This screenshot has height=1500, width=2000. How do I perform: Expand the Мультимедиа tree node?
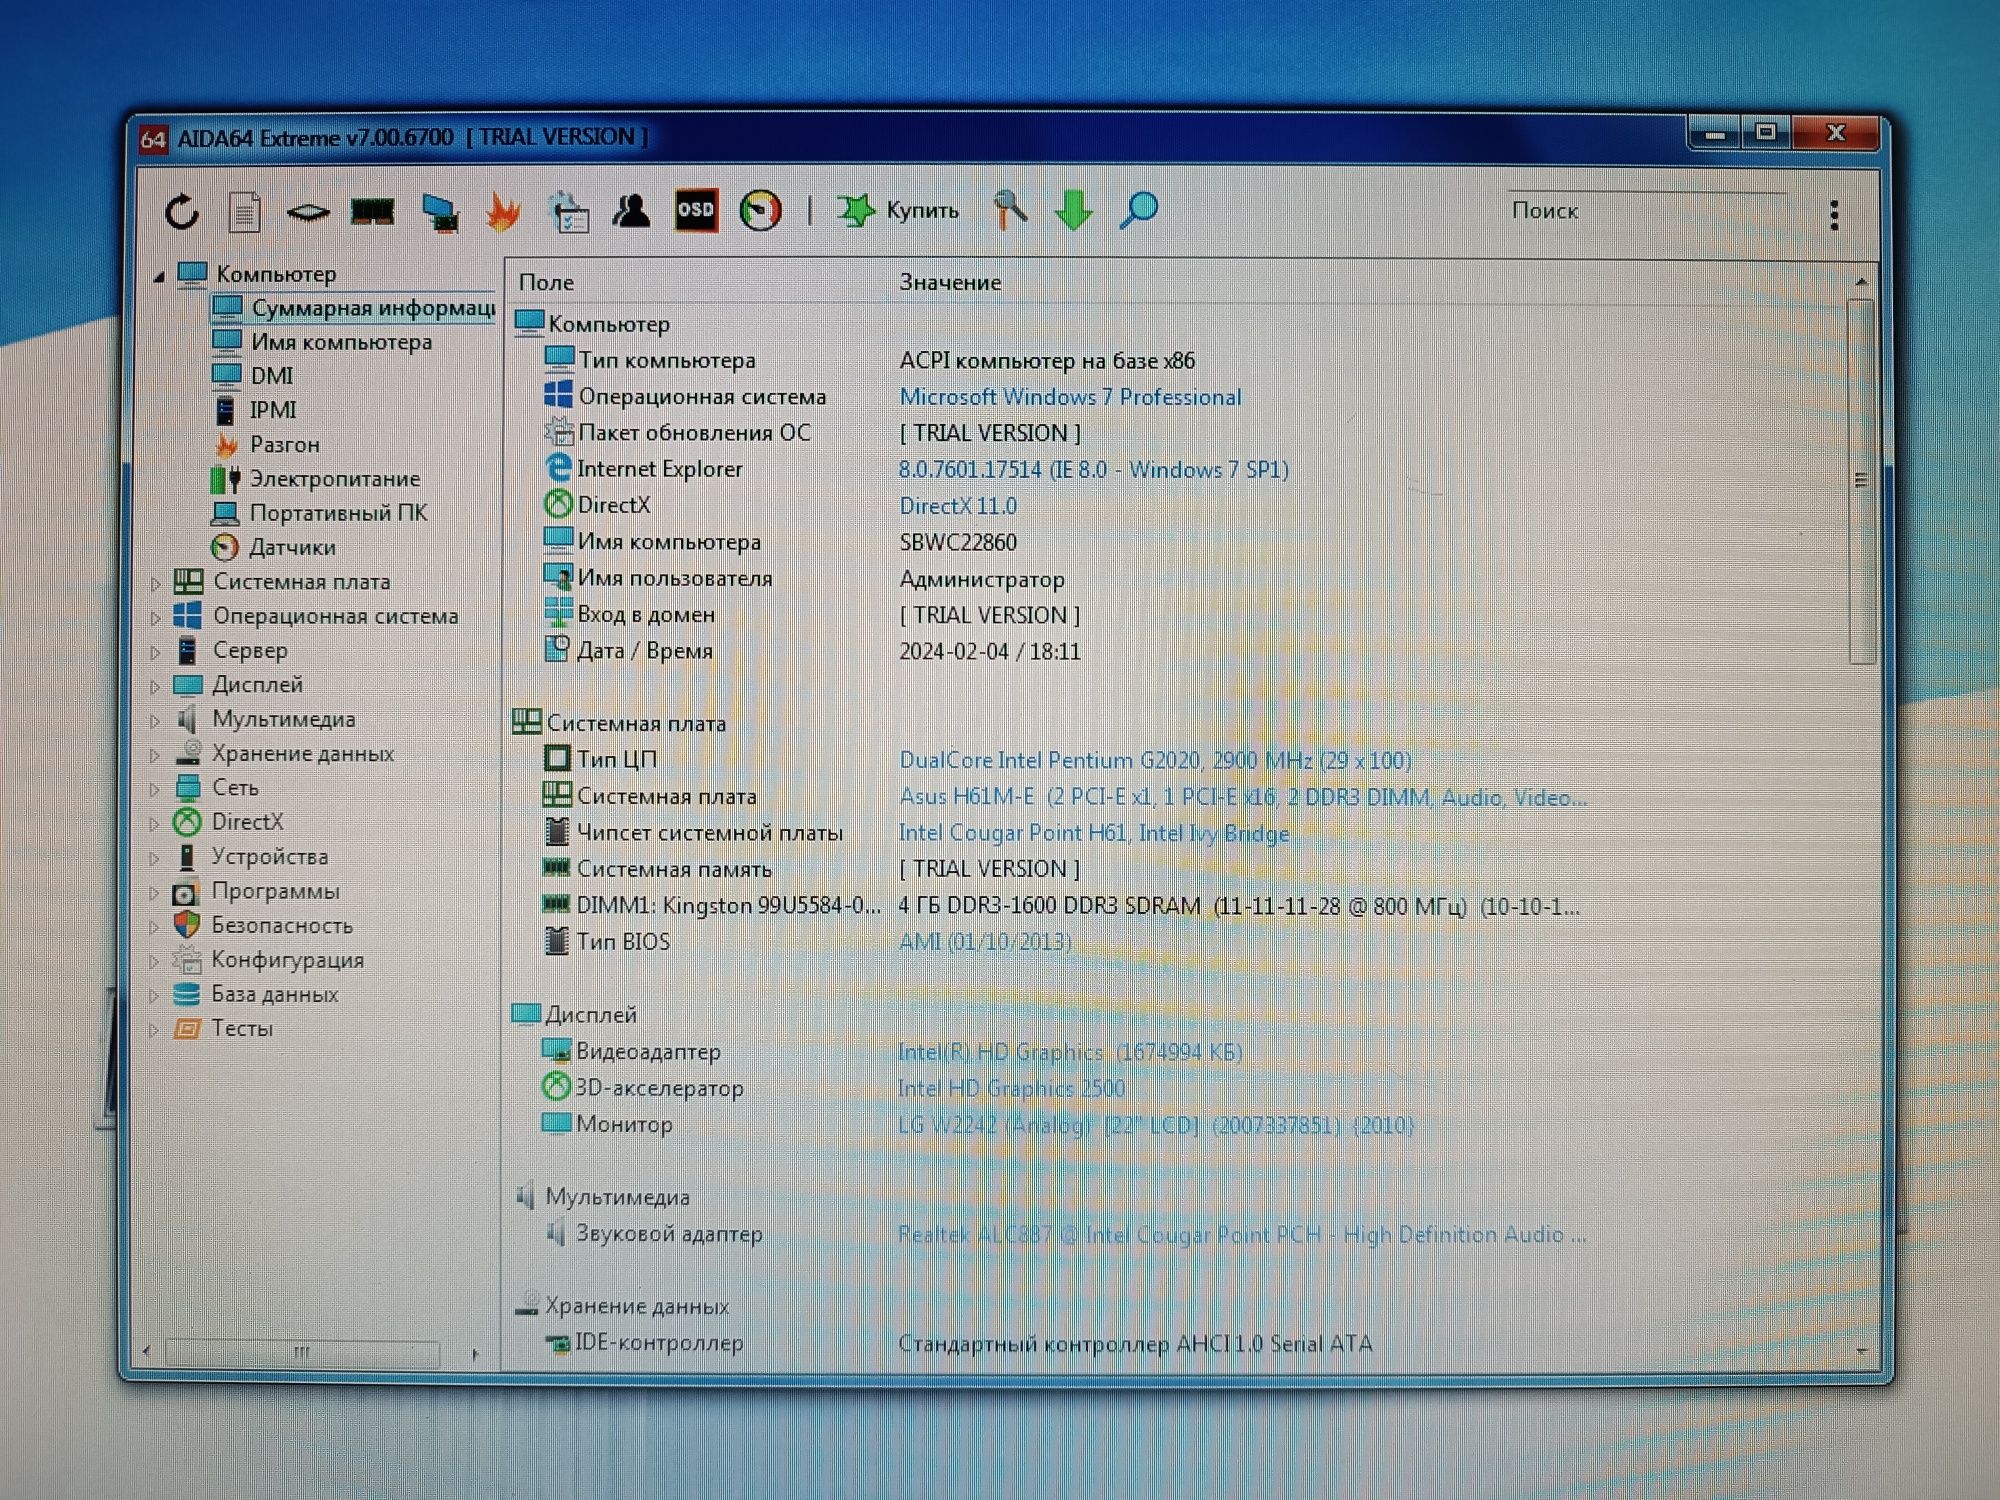coord(155,721)
